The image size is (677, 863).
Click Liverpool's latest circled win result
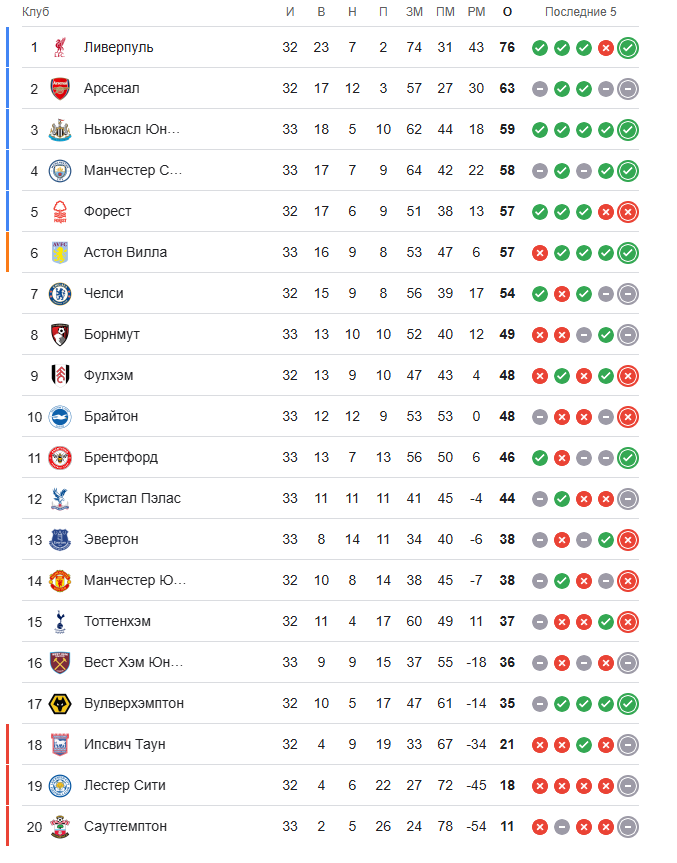(628, 48)
